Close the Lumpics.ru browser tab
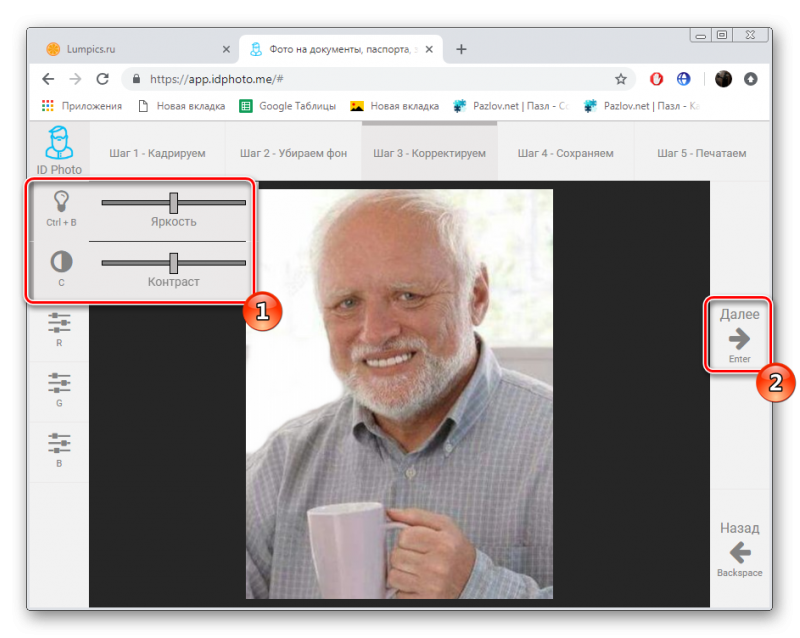Viewport: 800px width, 638px height. pos(226,49)
